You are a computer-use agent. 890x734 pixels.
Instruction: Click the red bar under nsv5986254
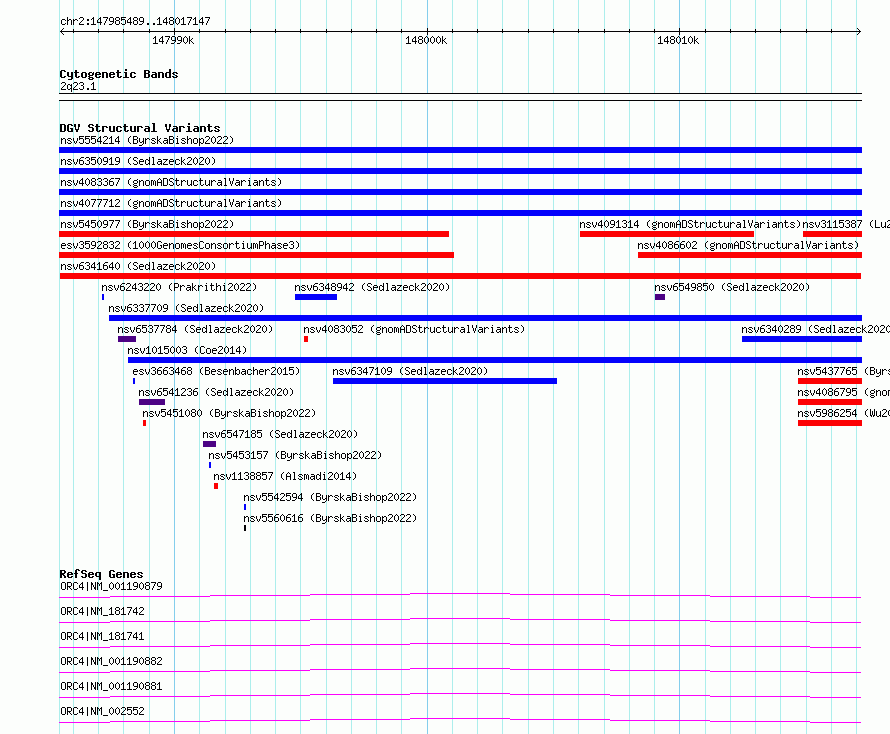pos(830,423)
